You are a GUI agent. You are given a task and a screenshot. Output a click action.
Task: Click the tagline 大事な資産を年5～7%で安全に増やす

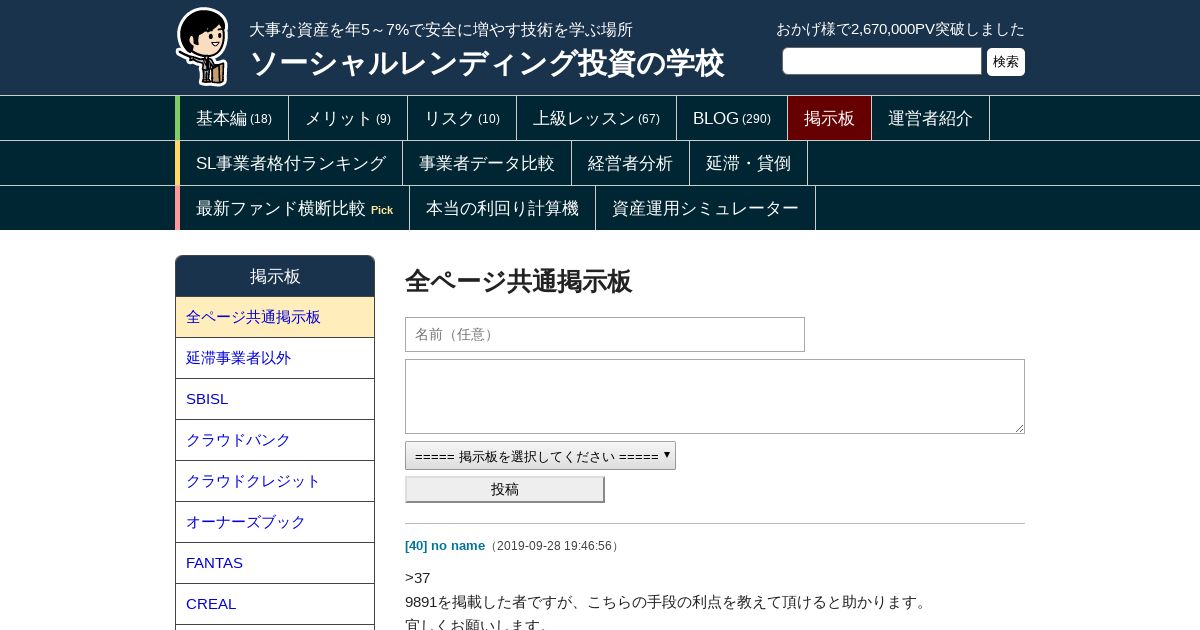(441, 30)
